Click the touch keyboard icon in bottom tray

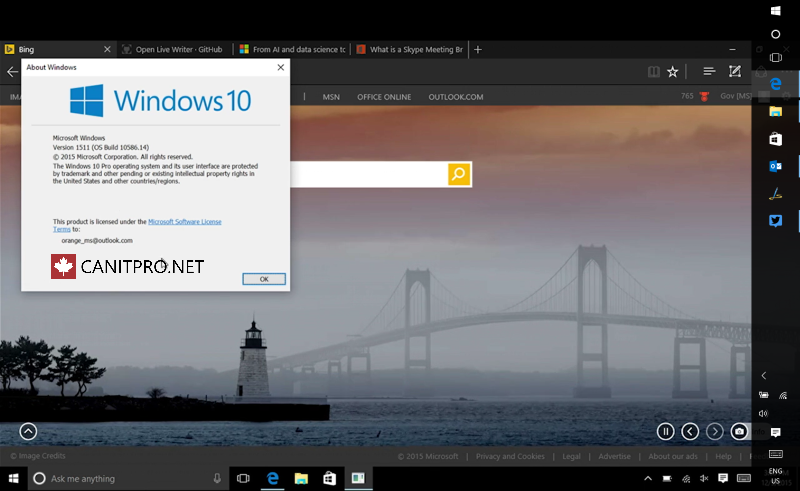click(x=743, y=478)
